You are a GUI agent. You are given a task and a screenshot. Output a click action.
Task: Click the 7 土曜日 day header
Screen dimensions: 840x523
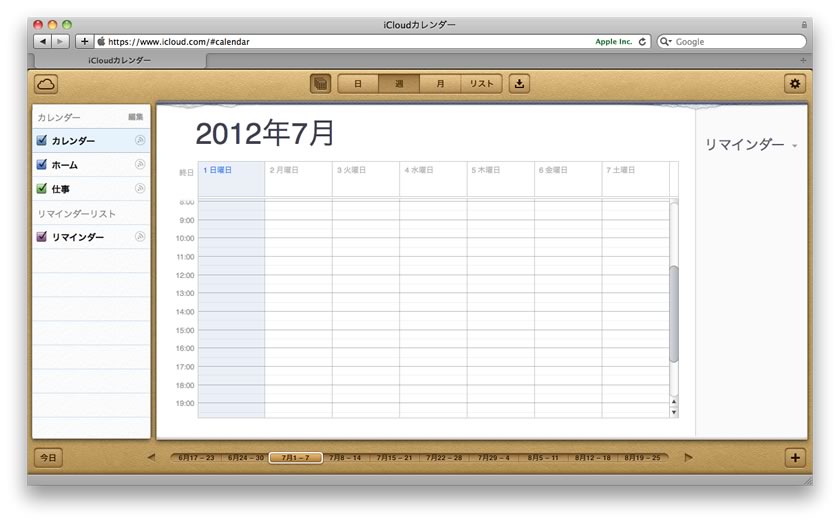pos(621,170)
